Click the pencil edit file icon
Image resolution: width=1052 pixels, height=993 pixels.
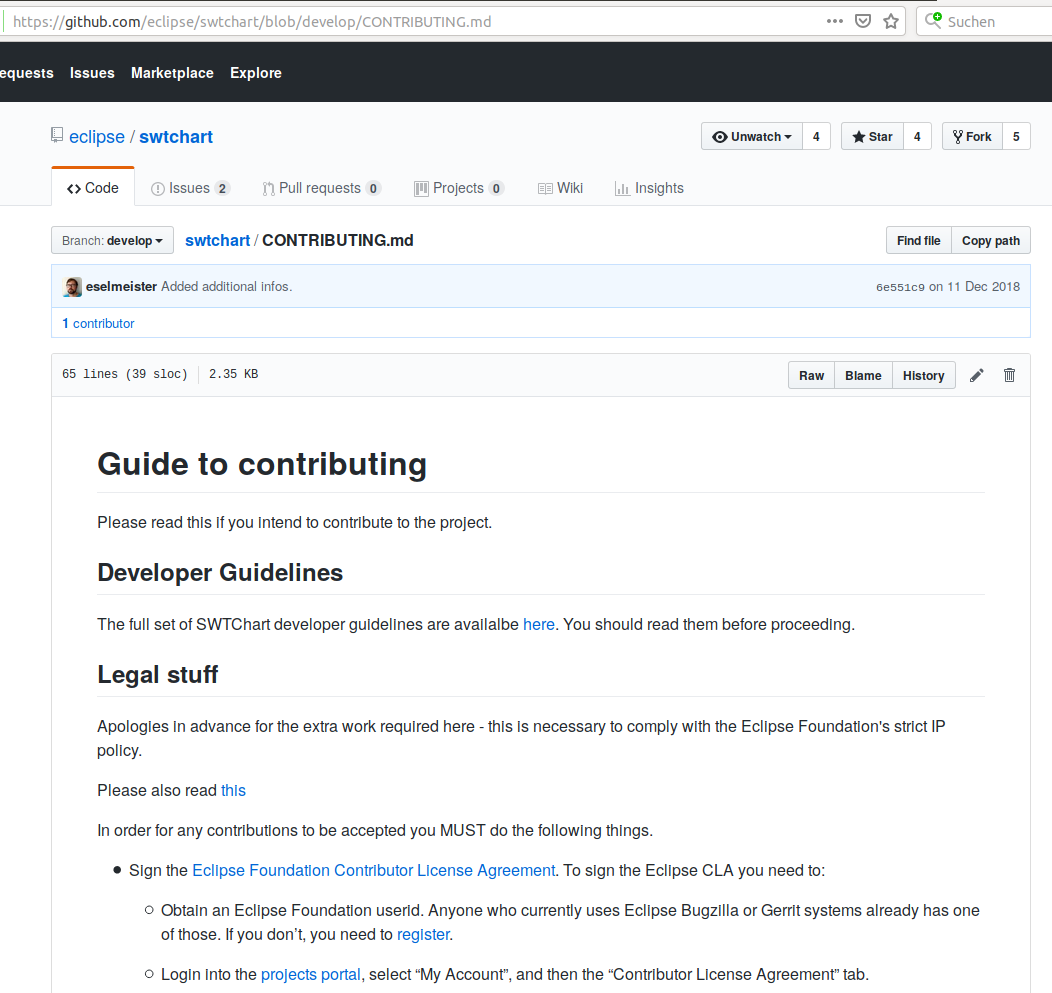click(977, 375)
